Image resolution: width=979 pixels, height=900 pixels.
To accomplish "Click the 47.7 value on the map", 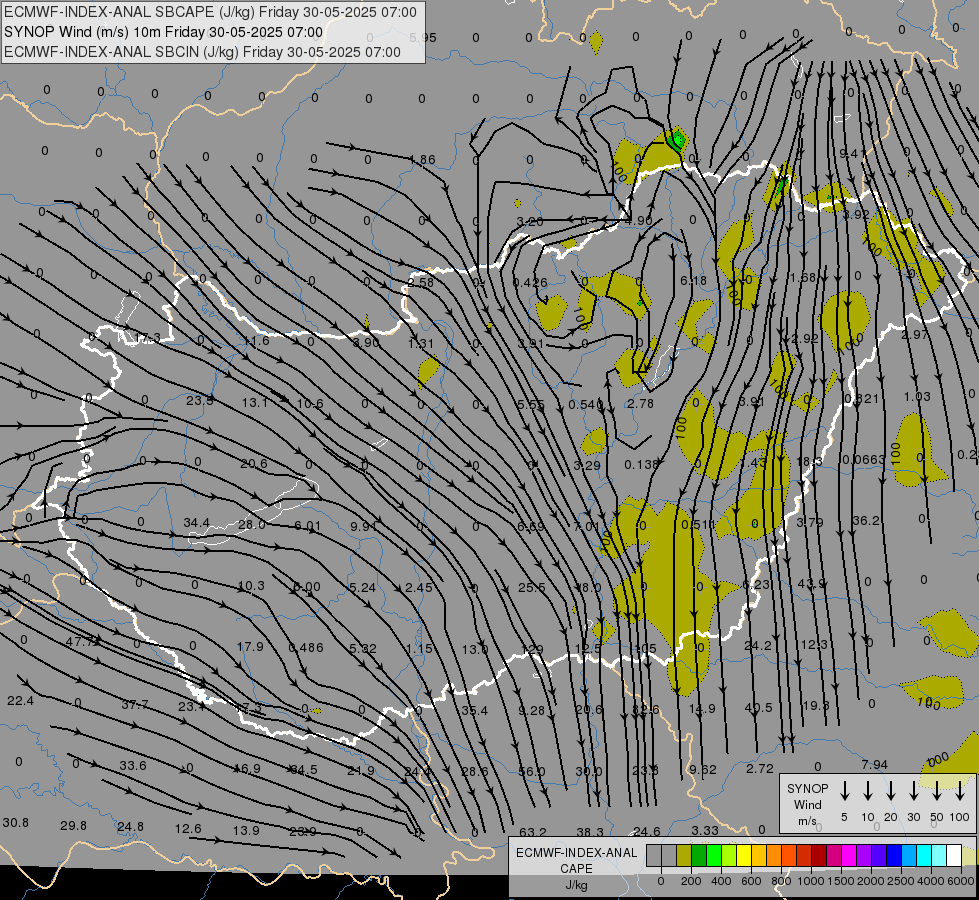I will [80, 641].
